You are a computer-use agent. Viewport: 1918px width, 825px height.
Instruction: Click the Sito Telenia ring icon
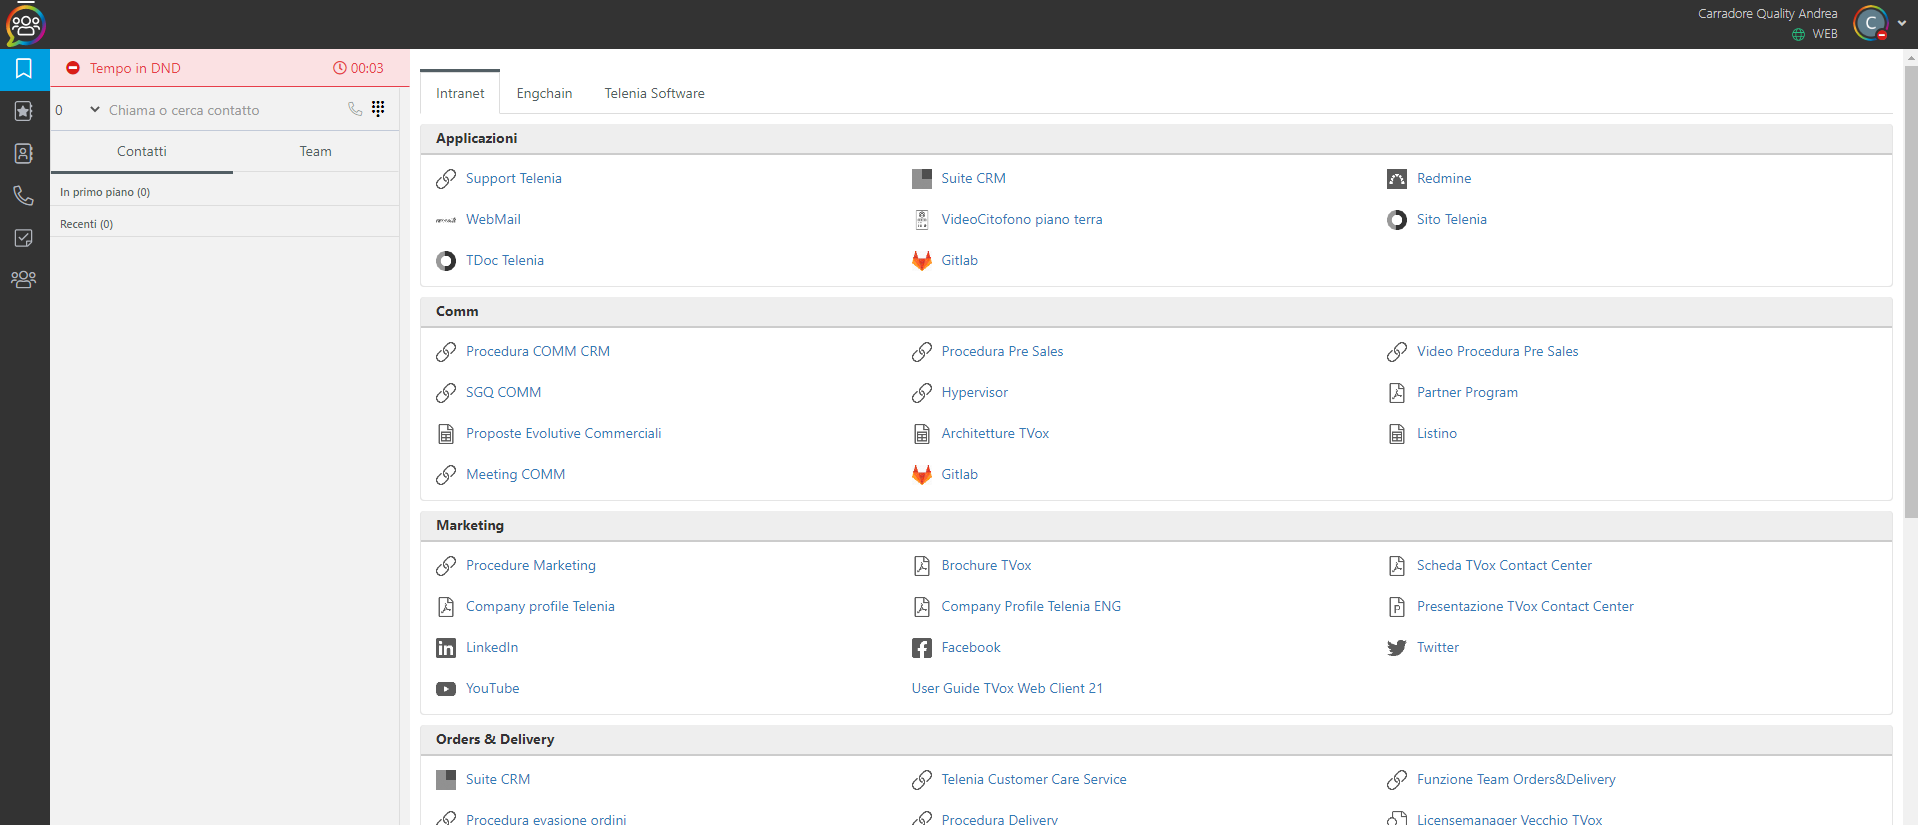click(1397, 220)
